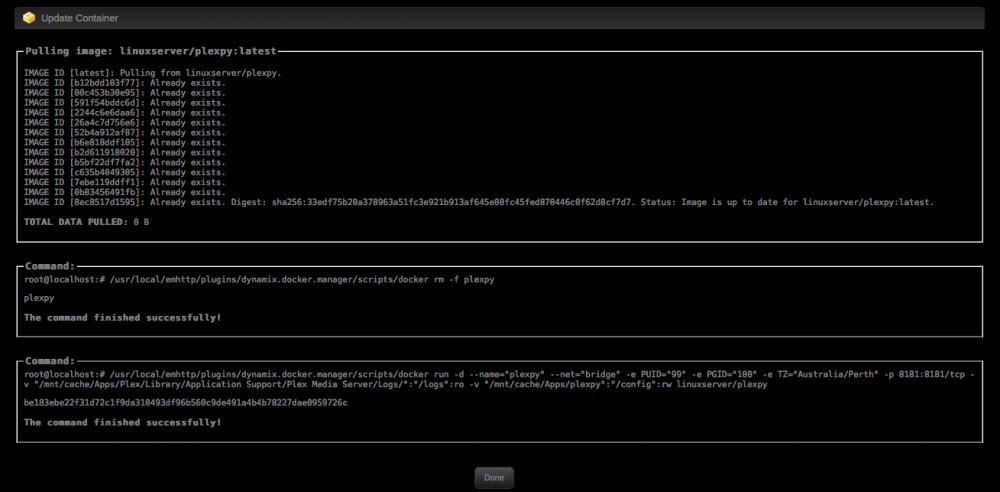Image resolution: width=1000 pixels, height=492 pixels.
Task: Click the image ID 26a4c7d756e6 line
Action: pos(124,123)
